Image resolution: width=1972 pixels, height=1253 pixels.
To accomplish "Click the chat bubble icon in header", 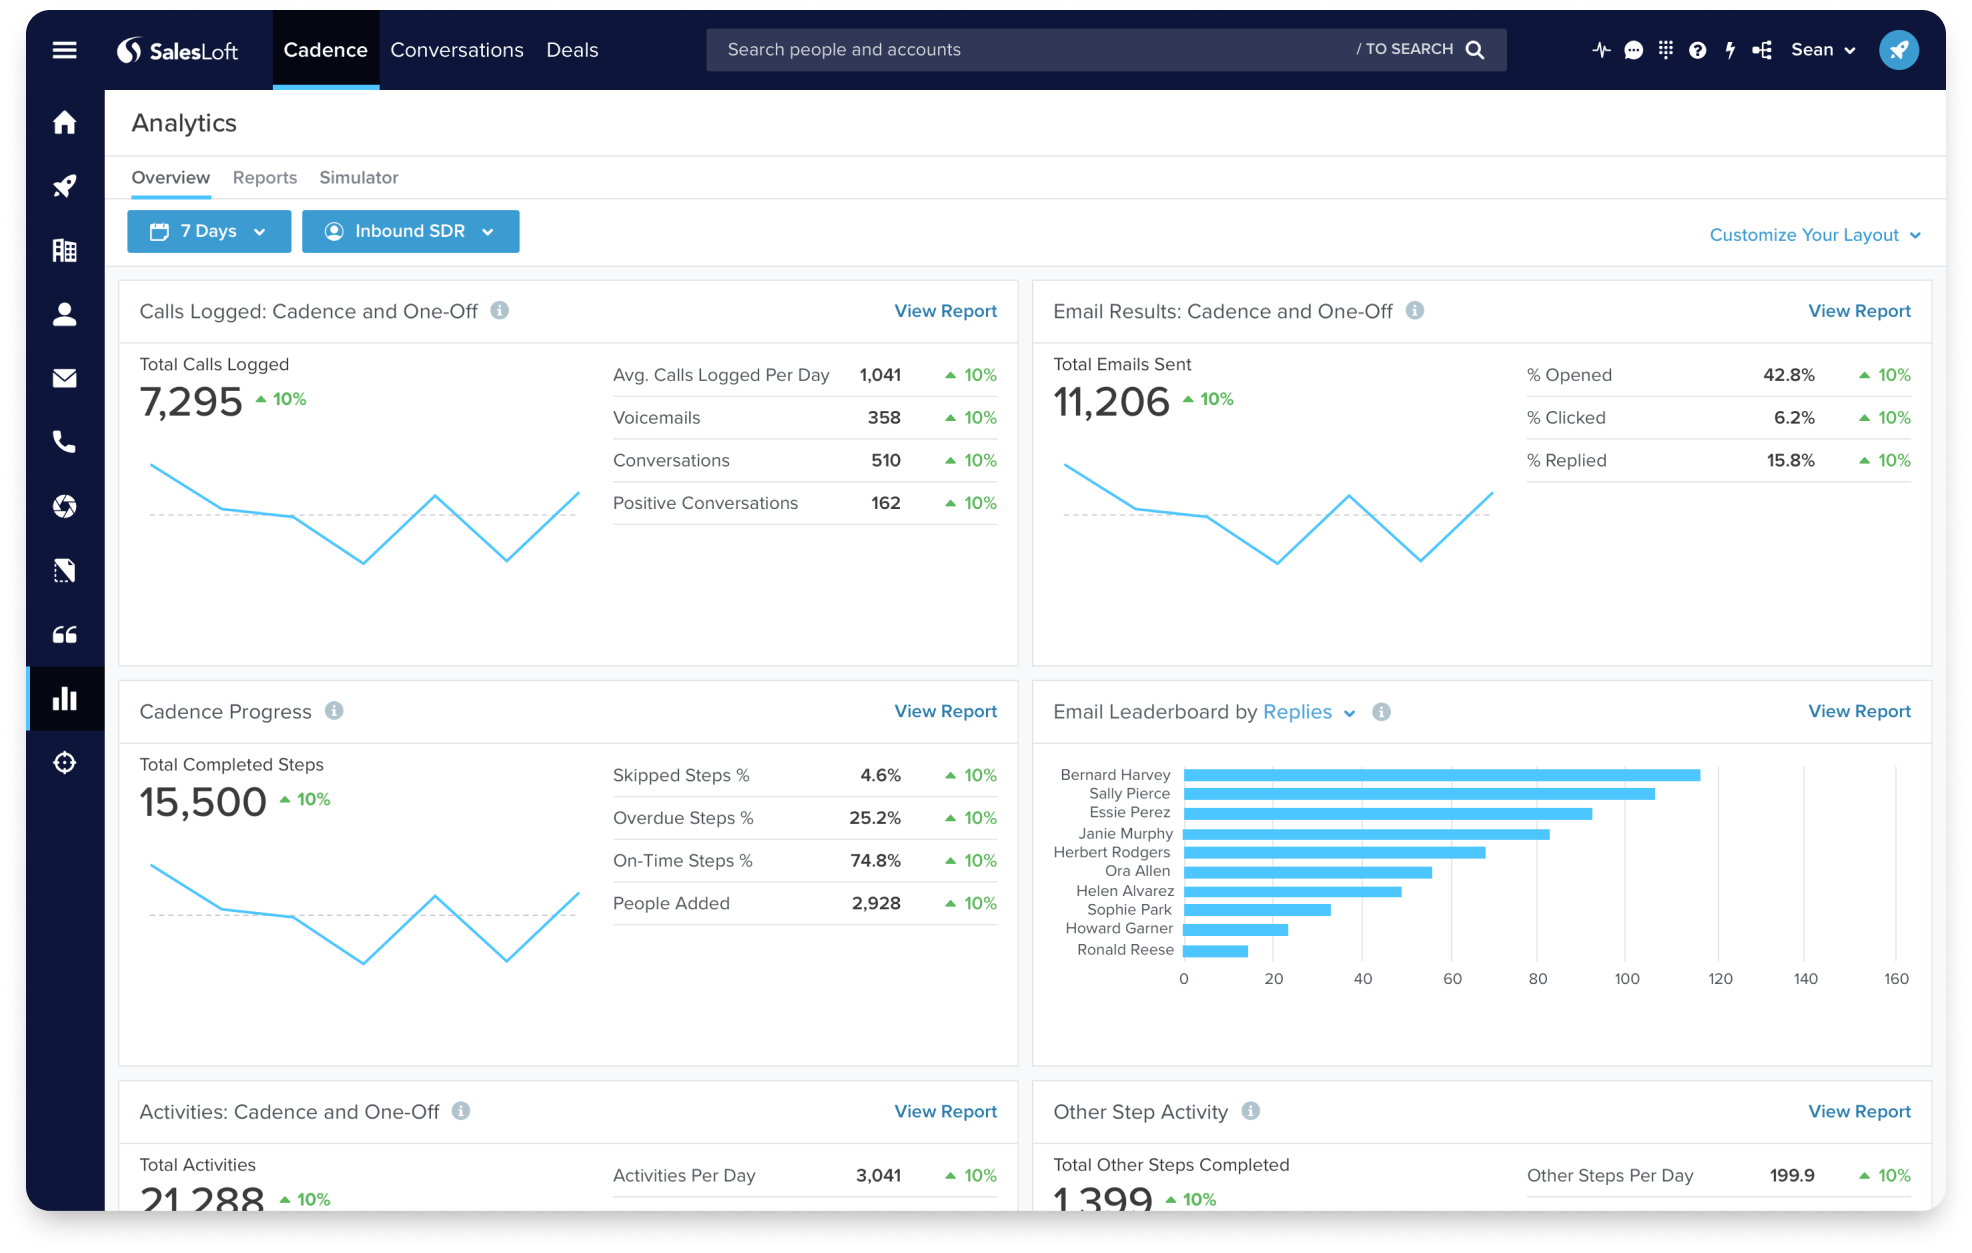I will 1633,50.
